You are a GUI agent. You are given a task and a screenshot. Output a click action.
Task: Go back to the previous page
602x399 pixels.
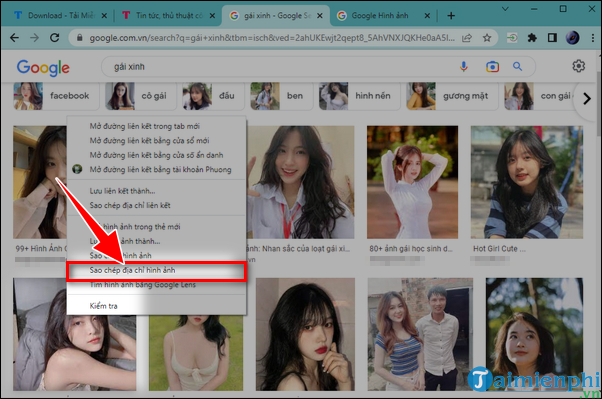point(15,38)
